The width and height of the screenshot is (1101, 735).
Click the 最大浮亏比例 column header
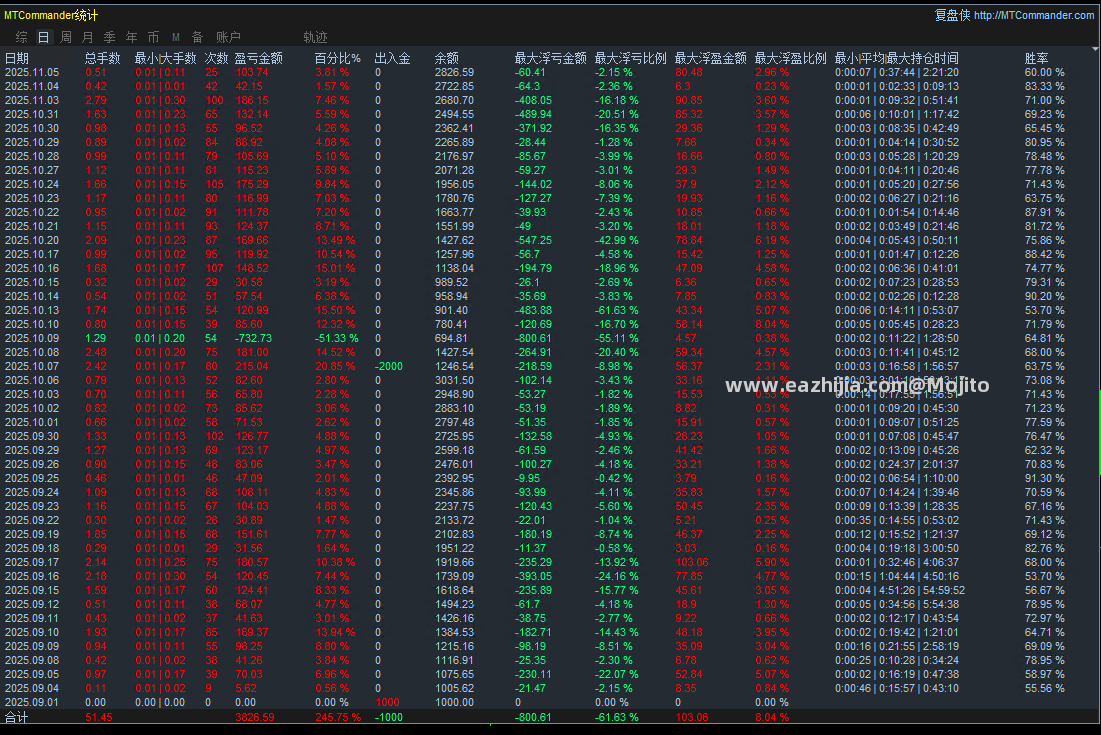631,58
